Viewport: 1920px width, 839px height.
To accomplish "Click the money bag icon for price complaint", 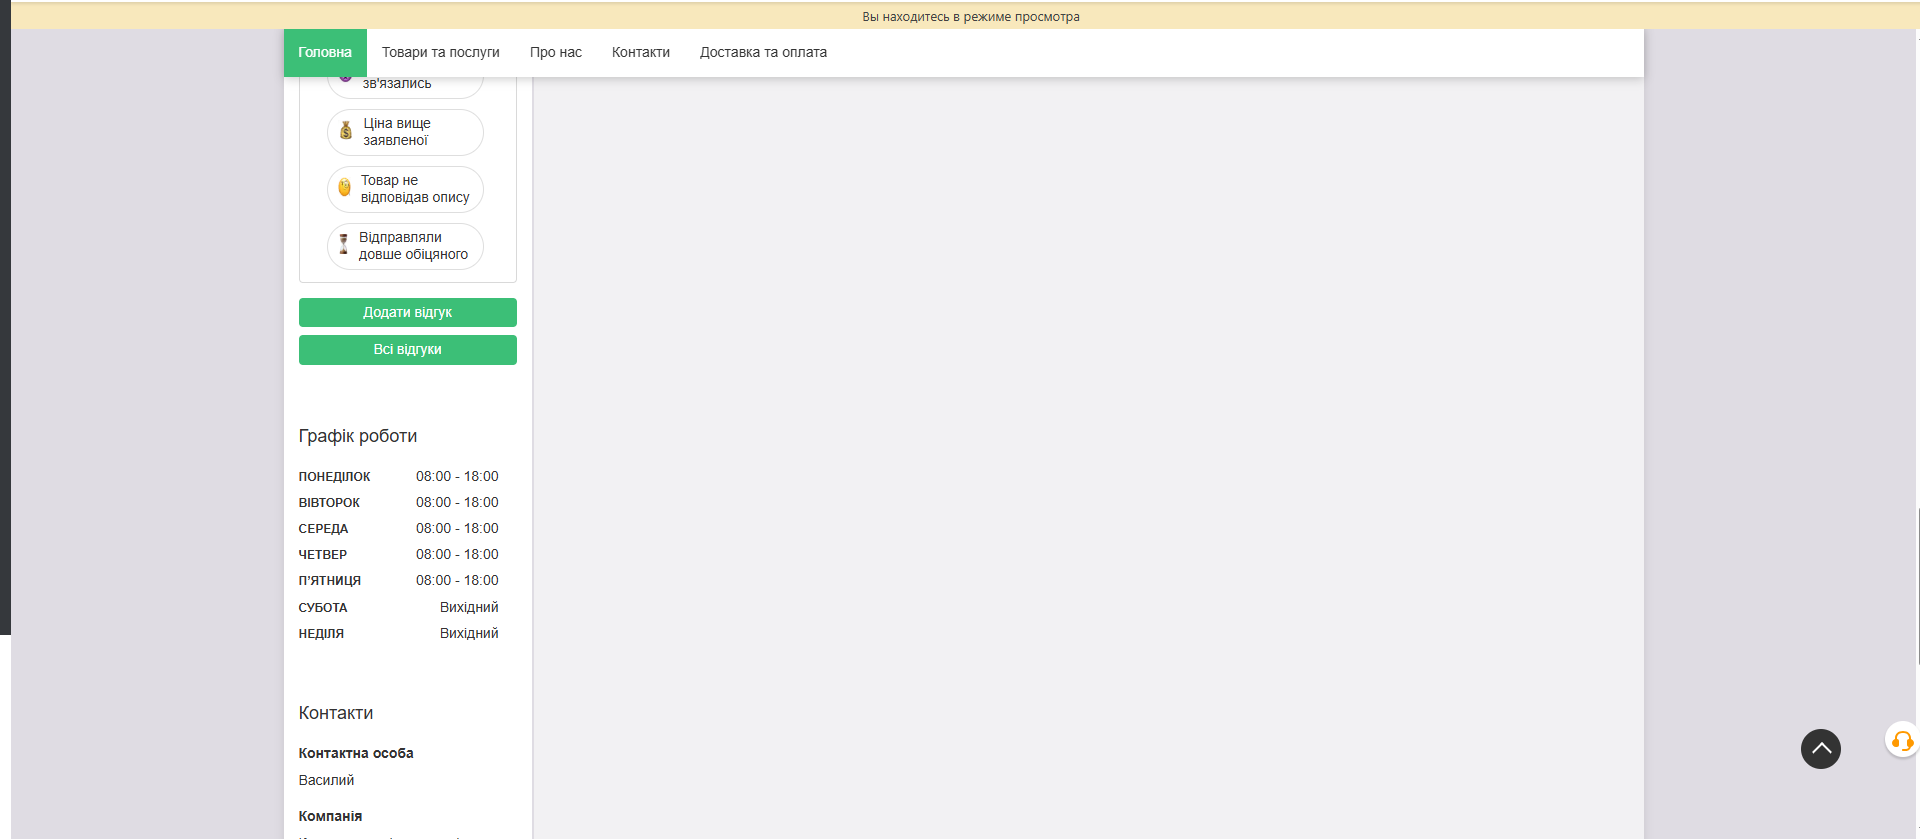I will 346,131.
